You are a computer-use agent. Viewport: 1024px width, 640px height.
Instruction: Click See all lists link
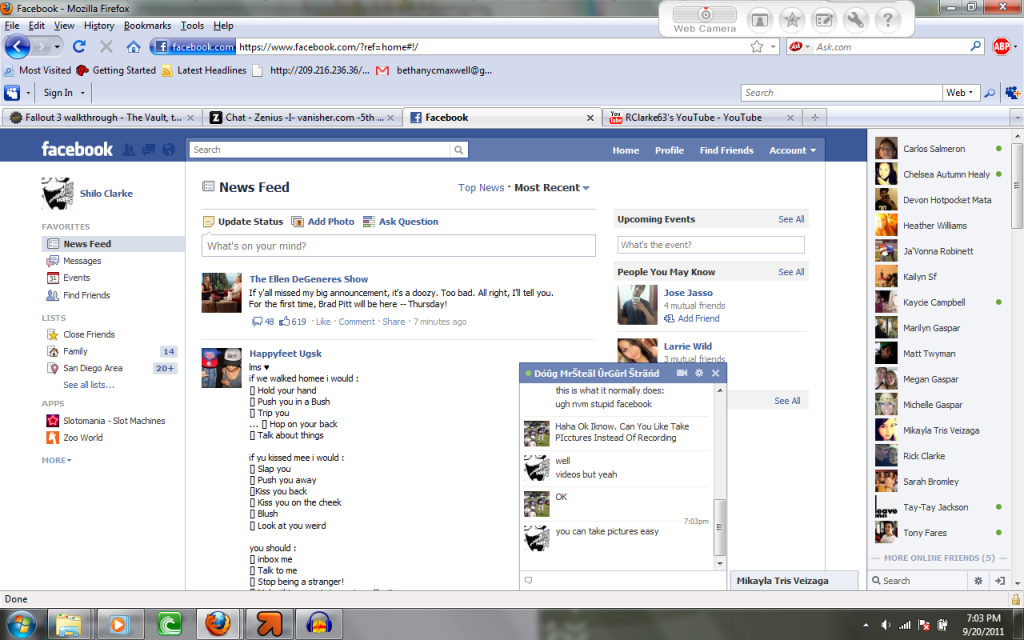pos(89,385)
